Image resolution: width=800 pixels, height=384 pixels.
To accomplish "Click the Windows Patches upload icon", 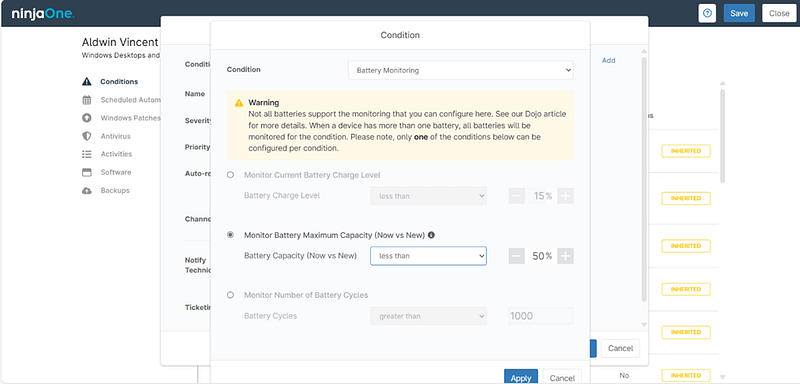I will tap(87, 118).
